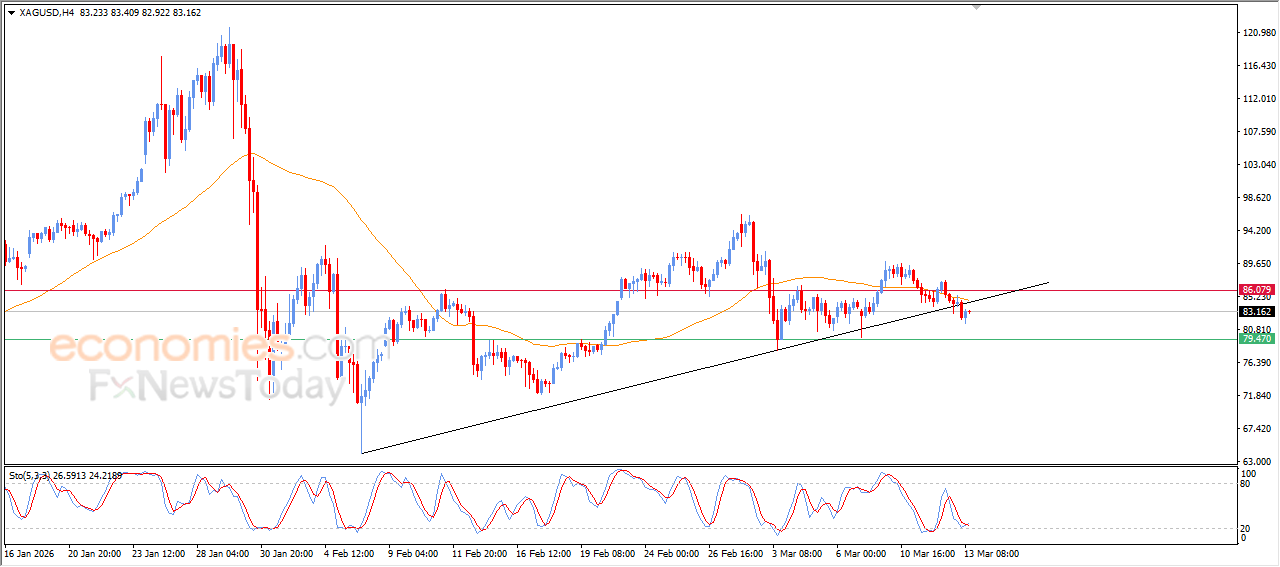Click the 6 Mar 00:00 time label
The image size is (1280, 567).
point(862,552)
